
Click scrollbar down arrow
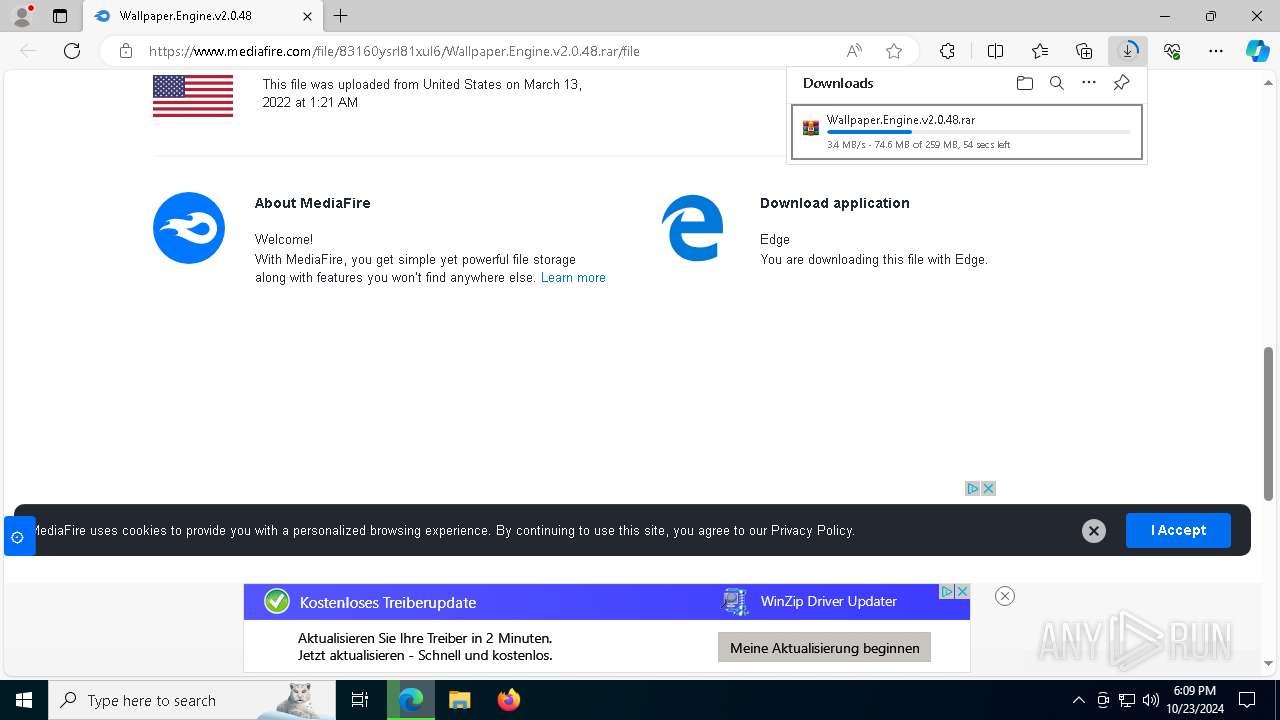pos(1268,663)
